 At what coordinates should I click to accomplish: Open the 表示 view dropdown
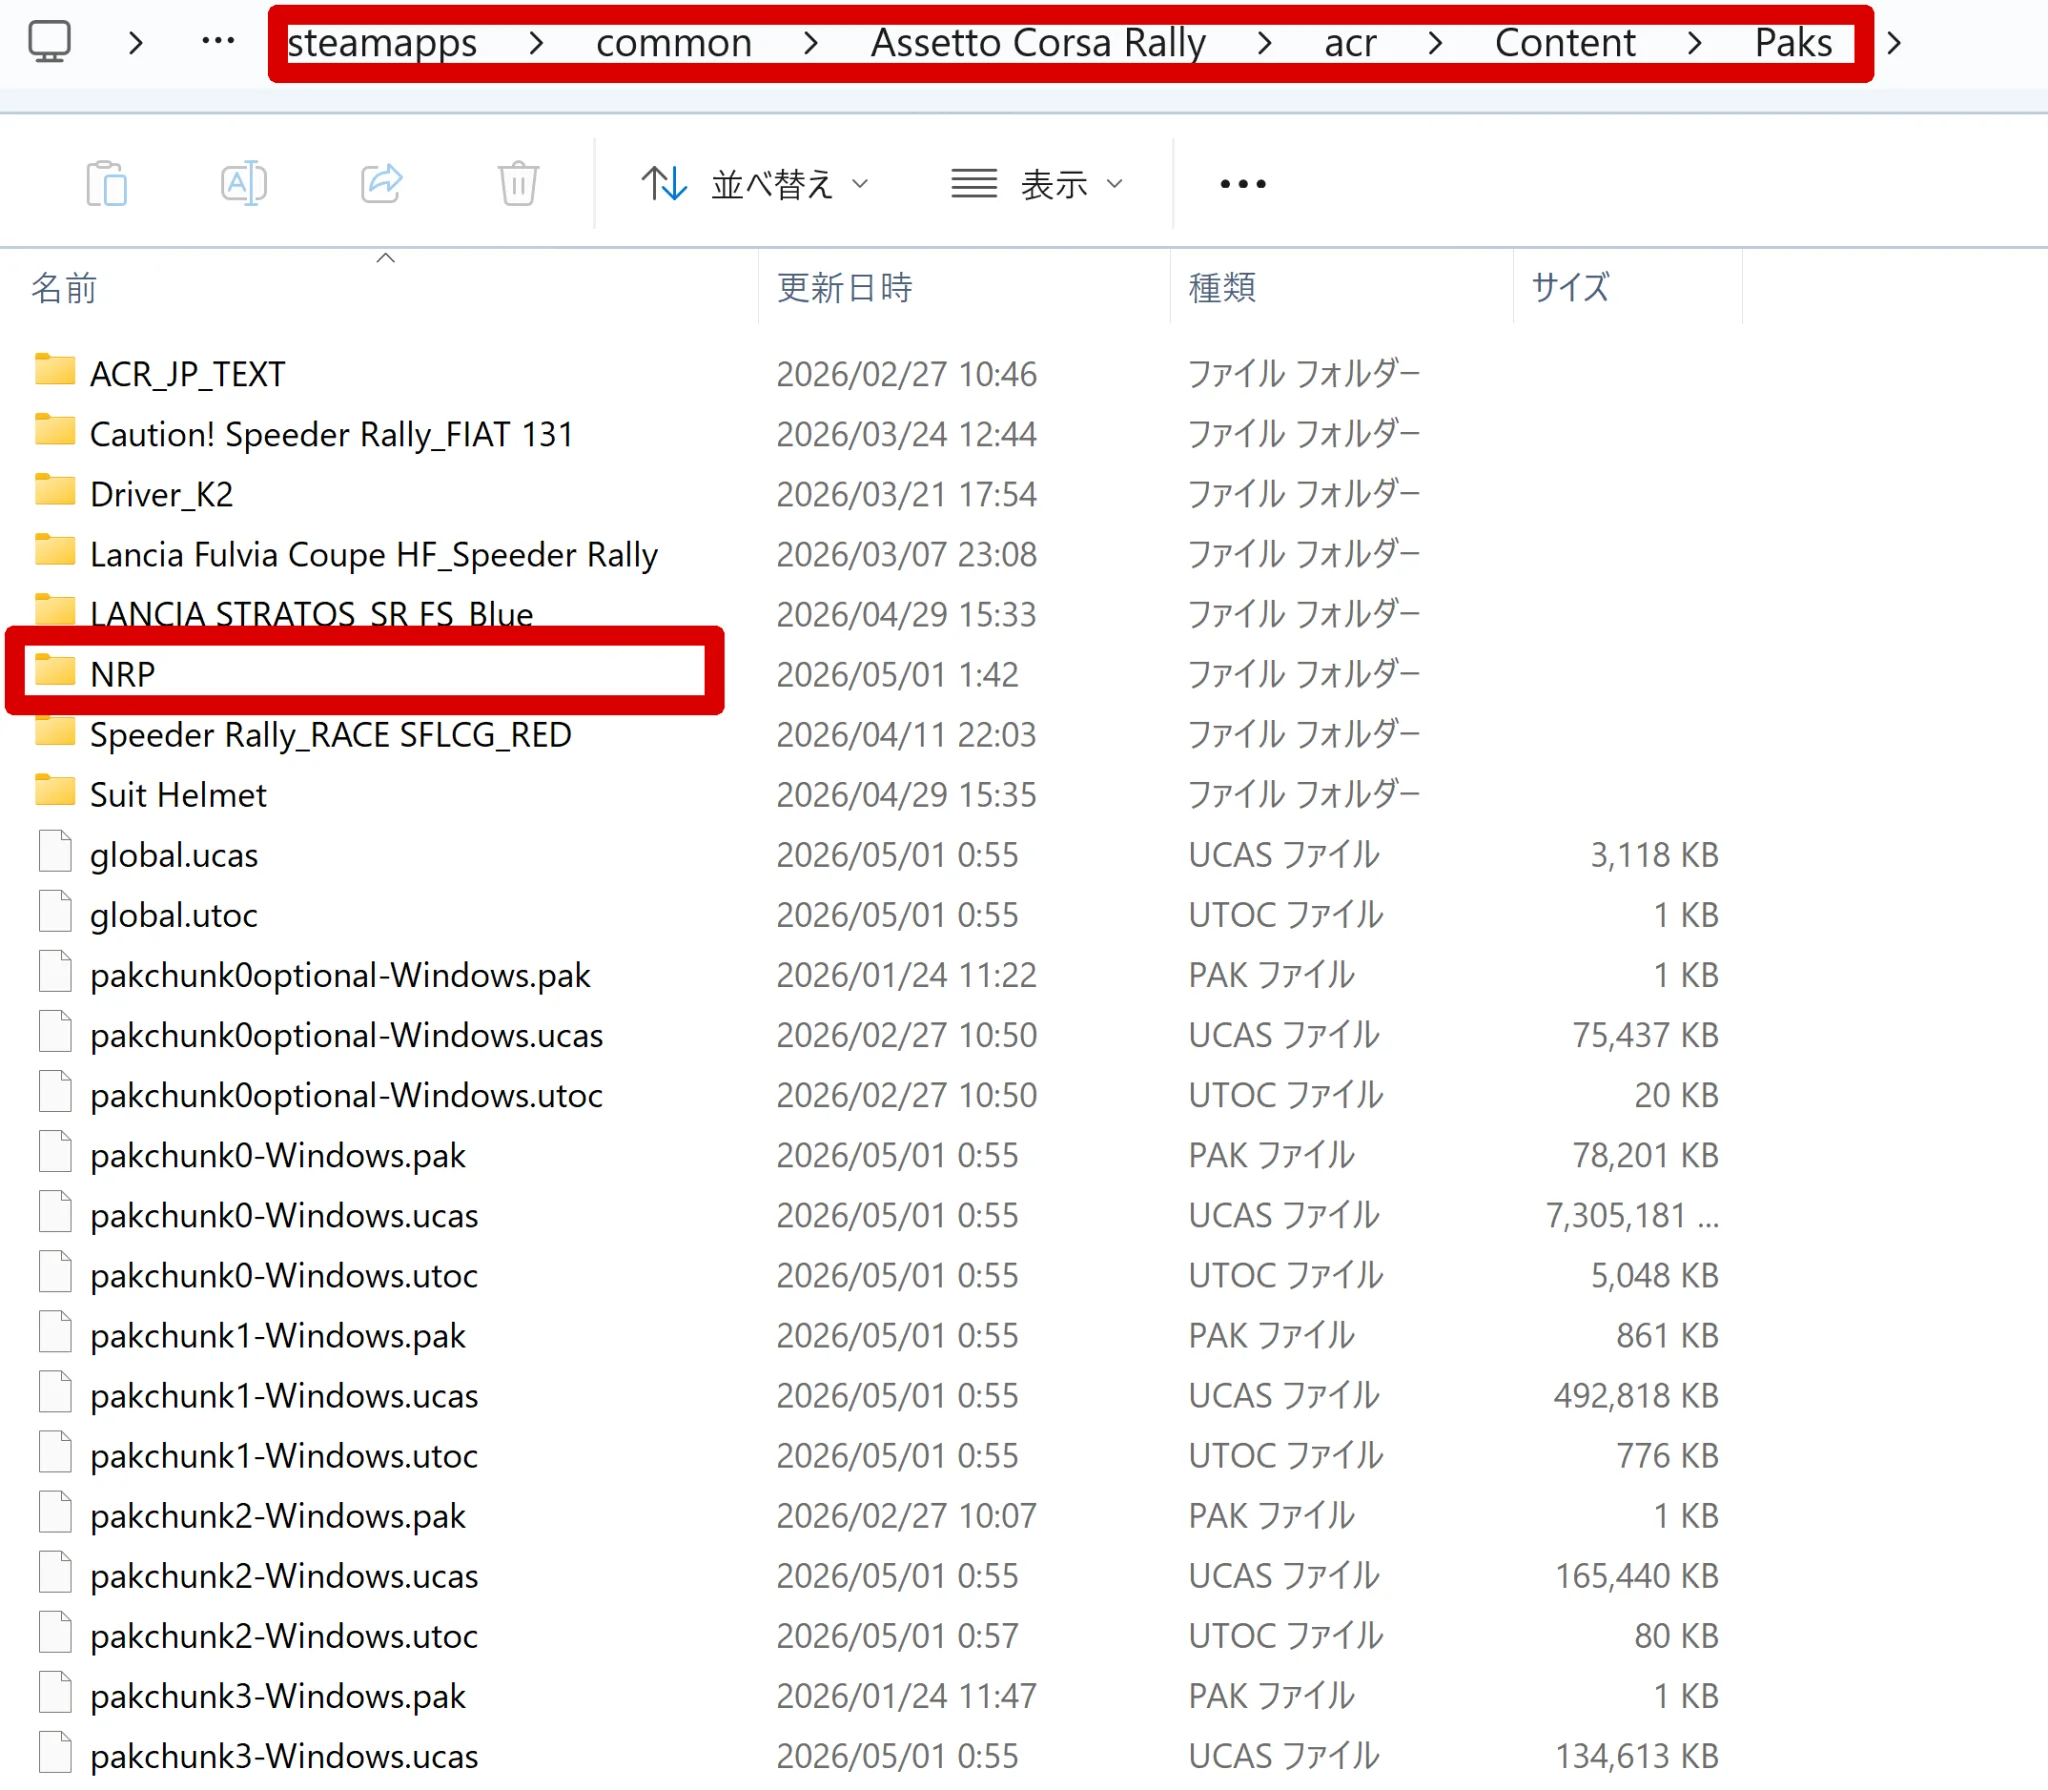[1037, 184]
